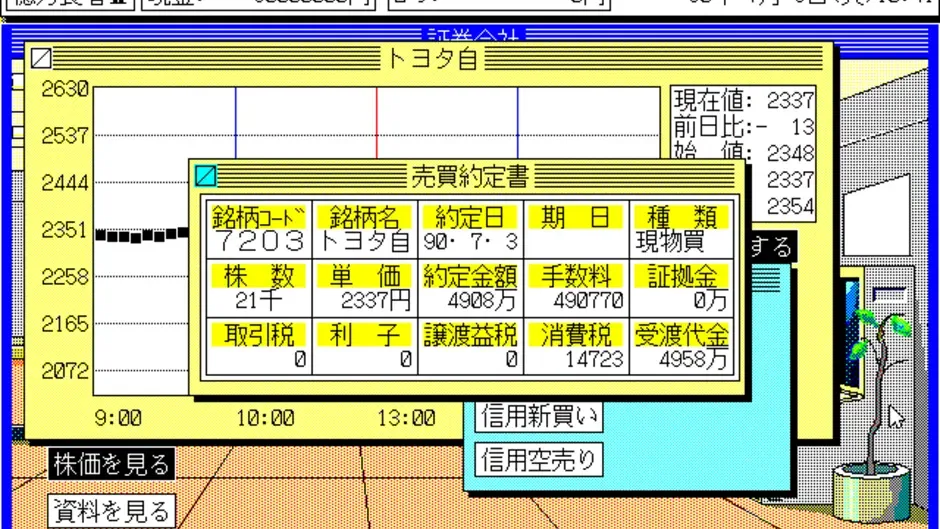Click the 利子 header cell
This screenshot has height=529, width=940.
364,335
